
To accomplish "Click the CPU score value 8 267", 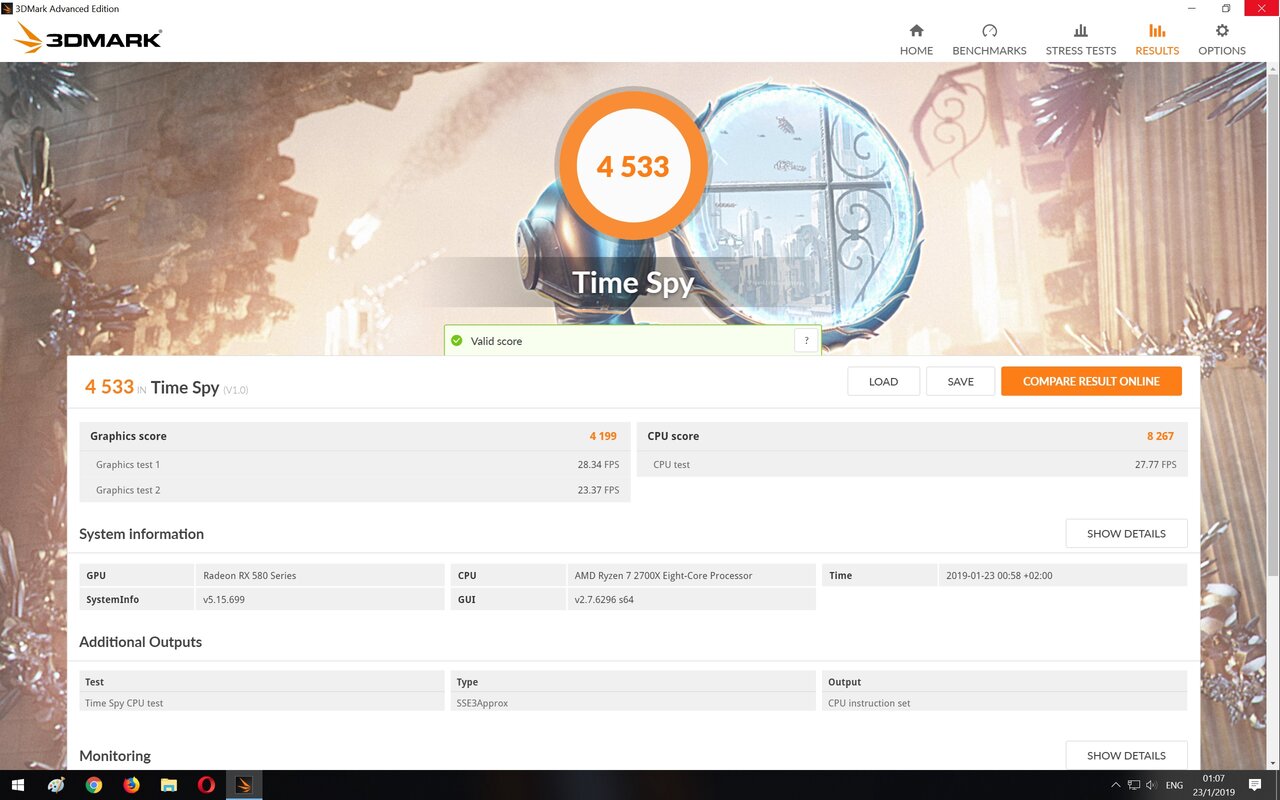I will tap(1160, 436).
